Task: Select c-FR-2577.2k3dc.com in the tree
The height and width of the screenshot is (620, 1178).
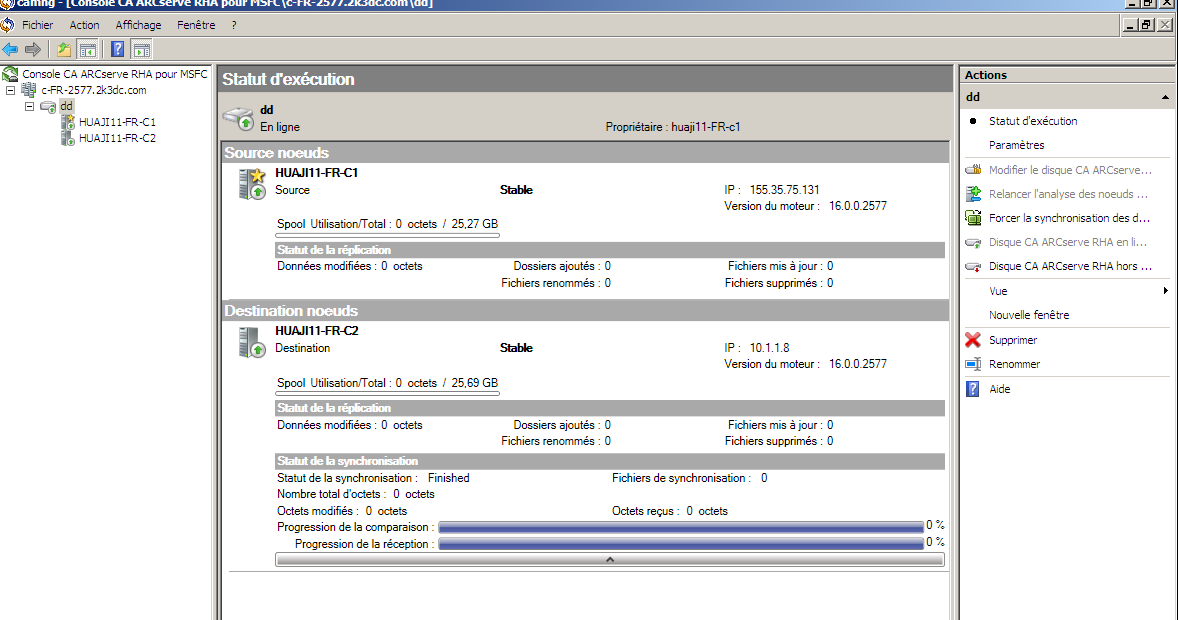Action: click(x=94, y=90)
